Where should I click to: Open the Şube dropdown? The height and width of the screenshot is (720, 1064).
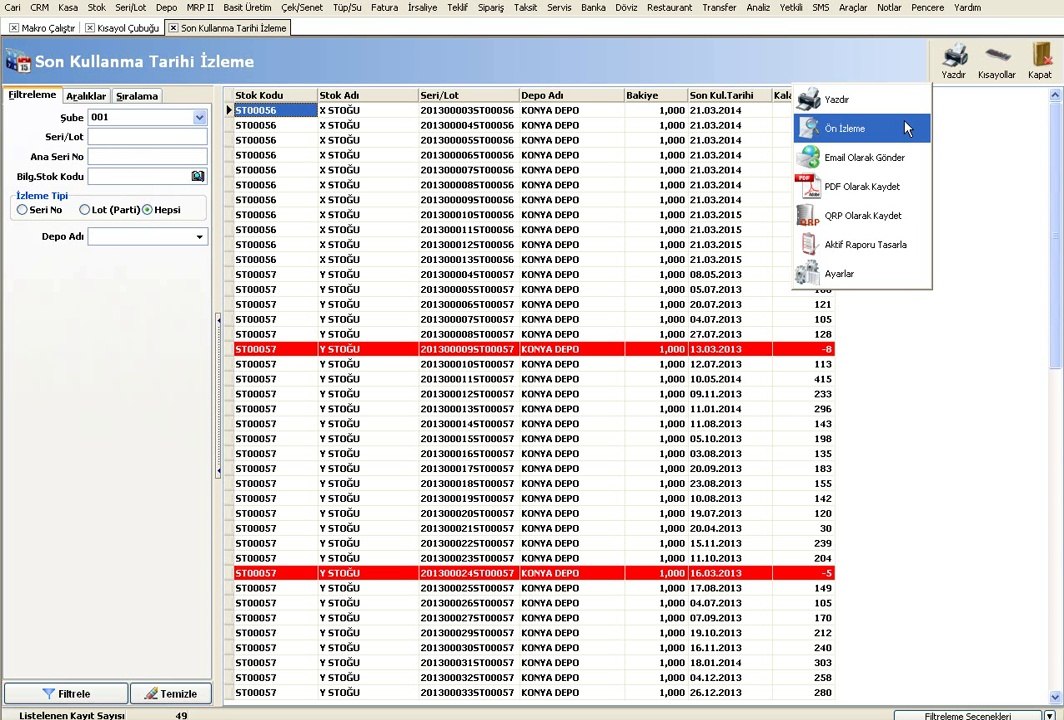[x=200, y=117]
